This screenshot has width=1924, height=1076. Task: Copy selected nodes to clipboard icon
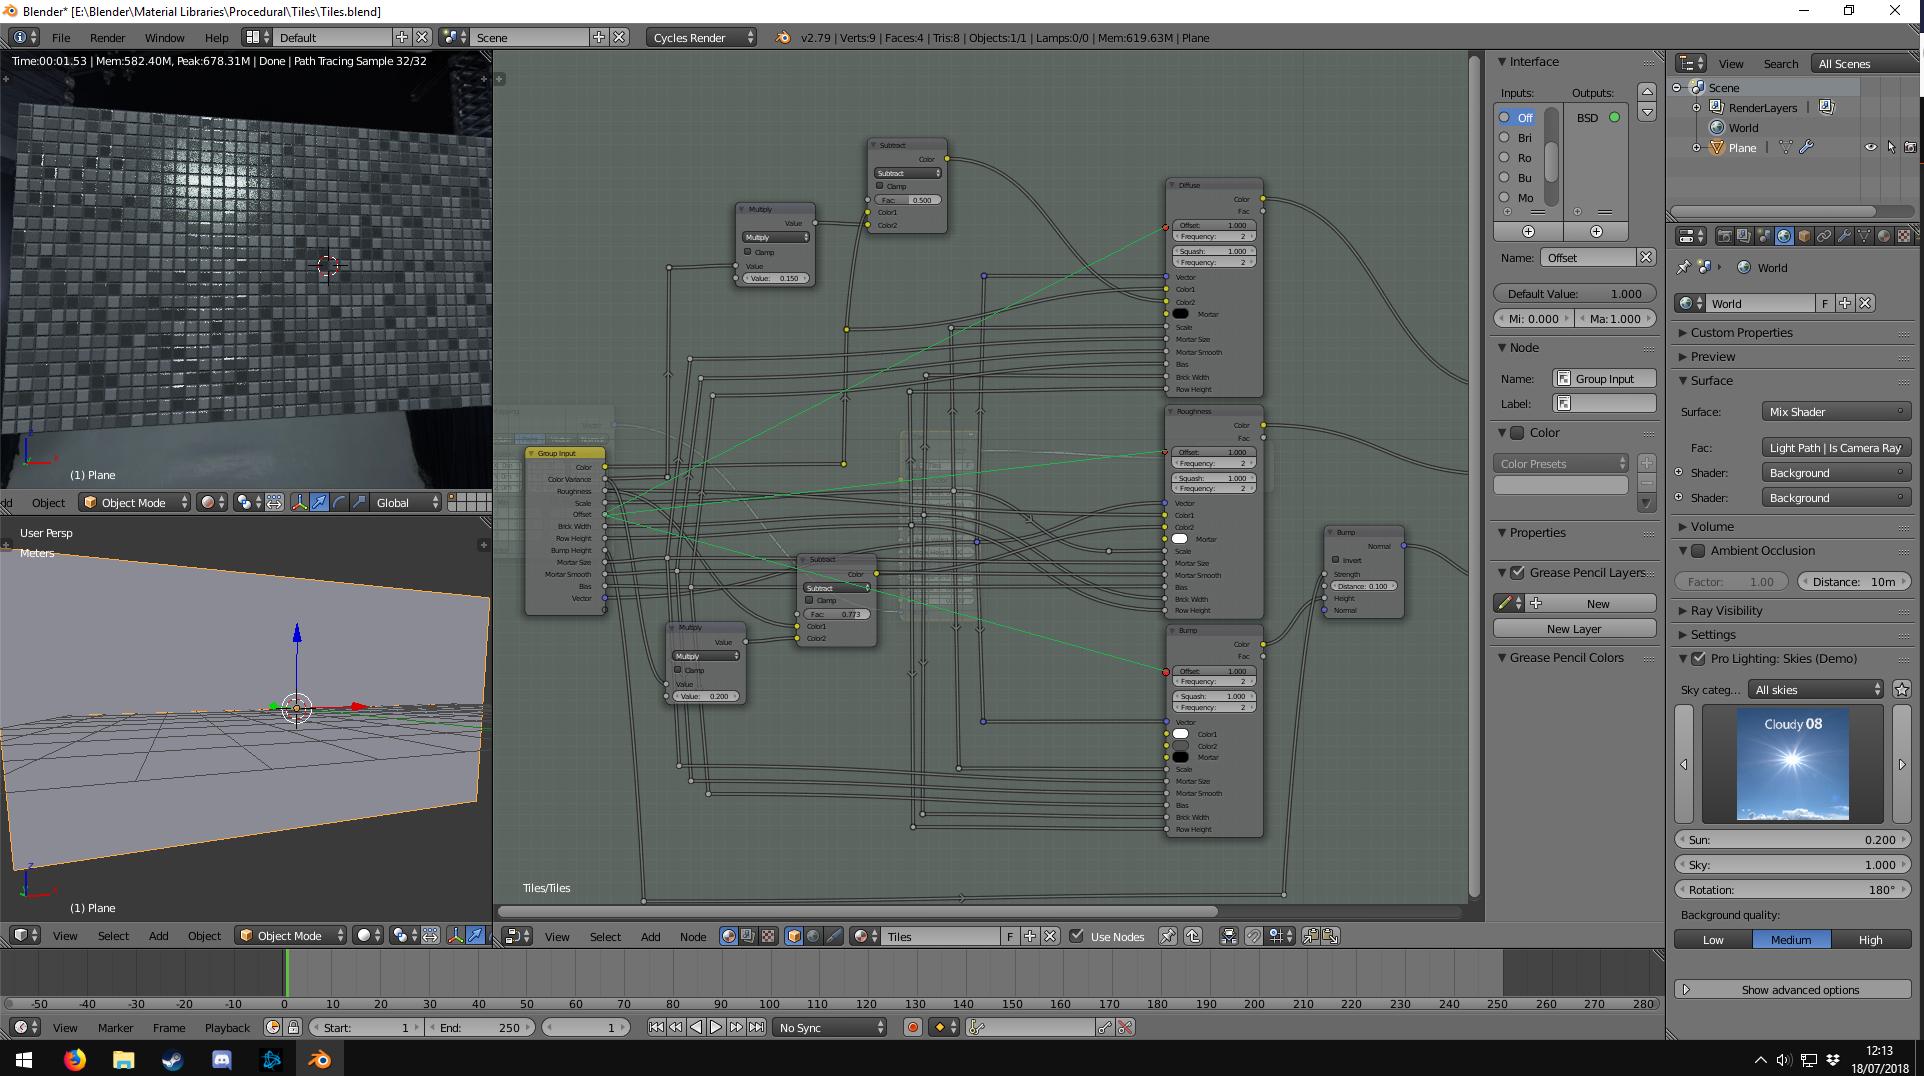1310,936
